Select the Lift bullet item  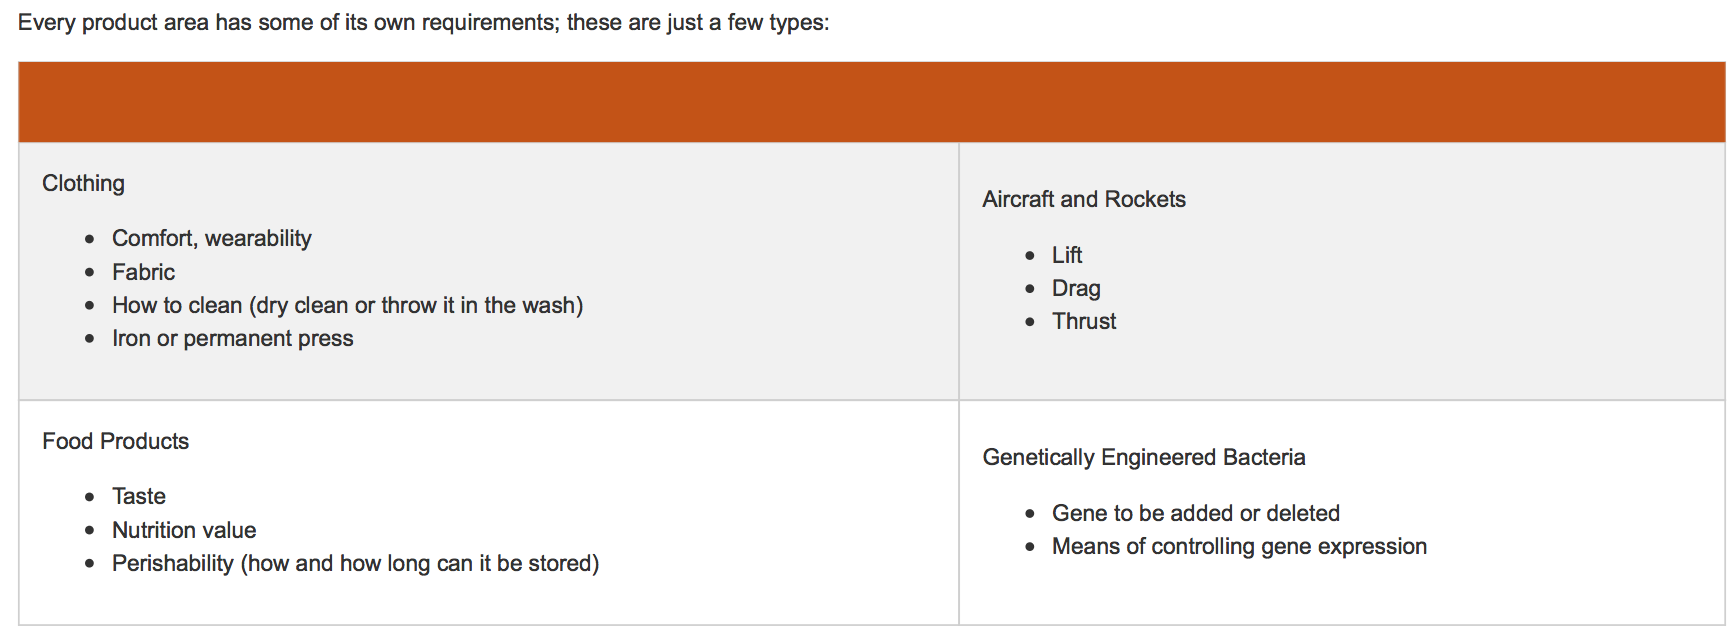[x=1066, y=255]
